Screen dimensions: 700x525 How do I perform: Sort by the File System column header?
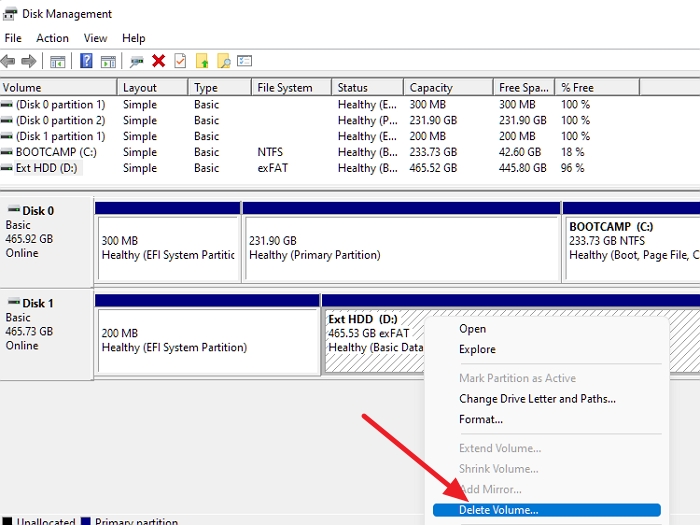(x=292, y=88)
